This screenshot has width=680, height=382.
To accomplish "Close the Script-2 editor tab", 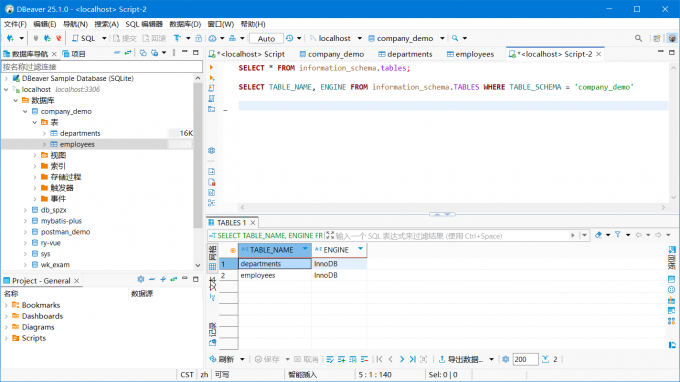I will click(x=598, y=54).
